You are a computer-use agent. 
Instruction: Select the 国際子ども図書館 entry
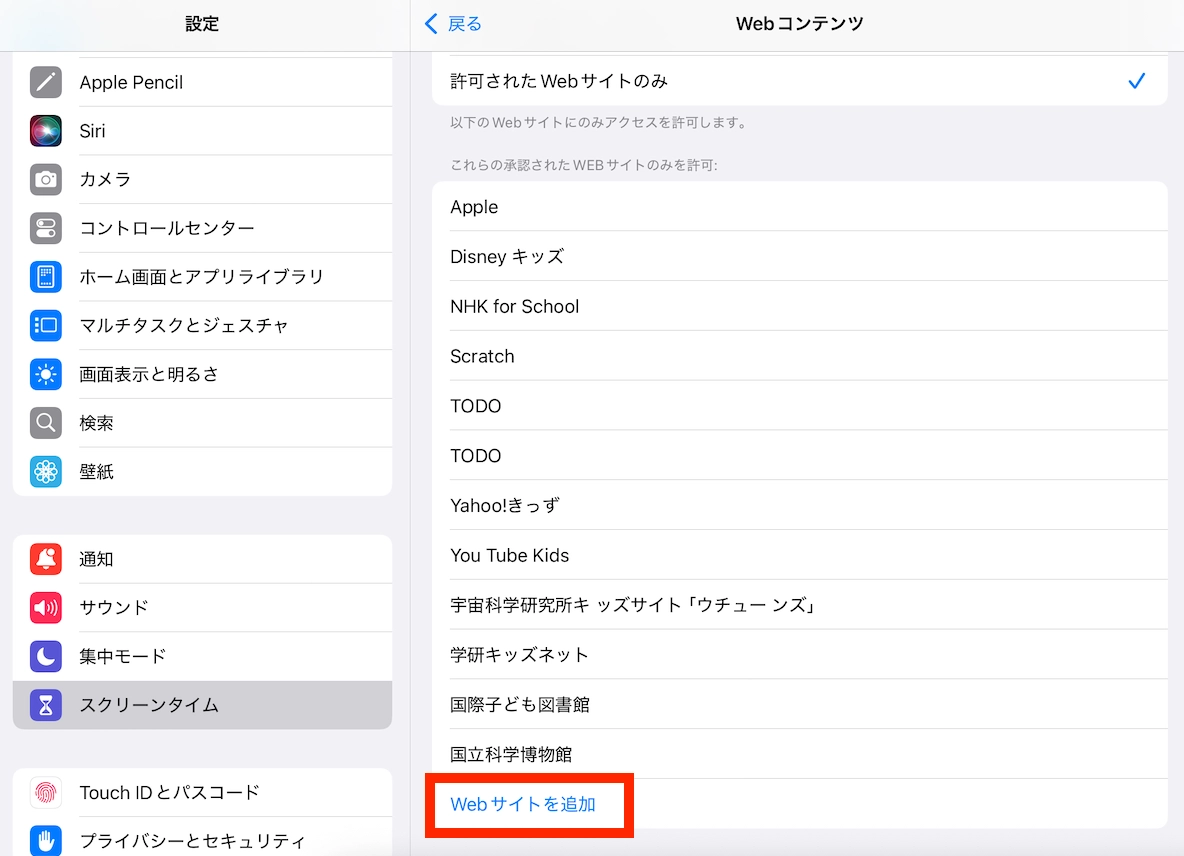click(800, 705)
